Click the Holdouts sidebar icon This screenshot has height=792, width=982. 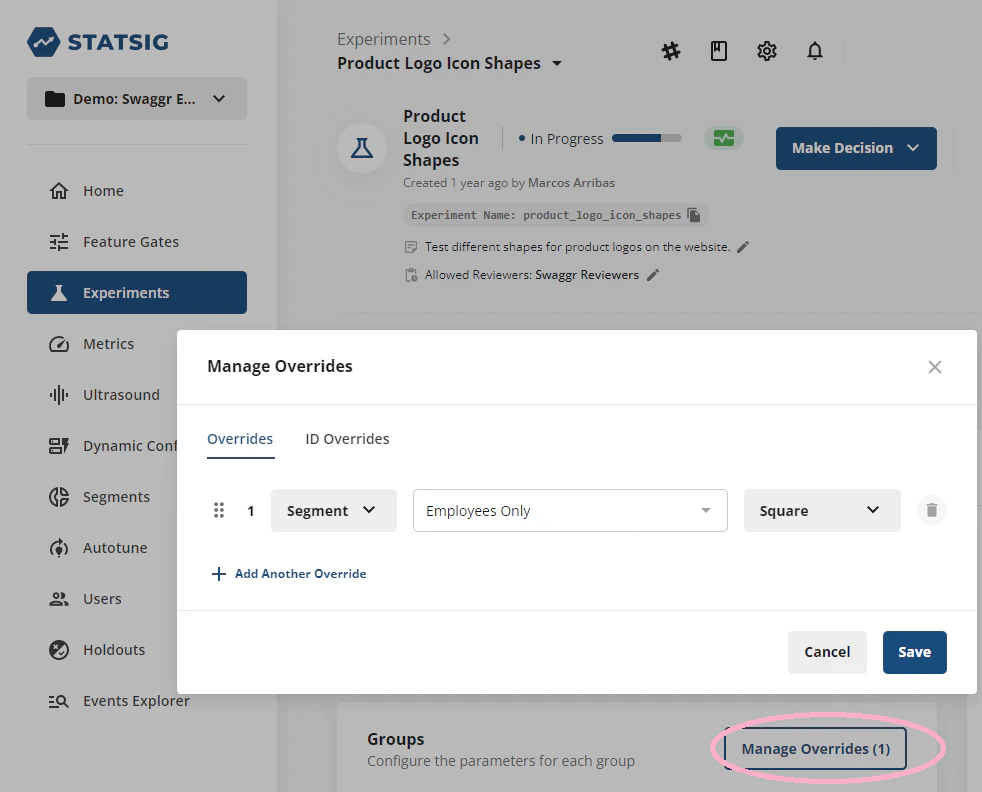coord(59,650)
